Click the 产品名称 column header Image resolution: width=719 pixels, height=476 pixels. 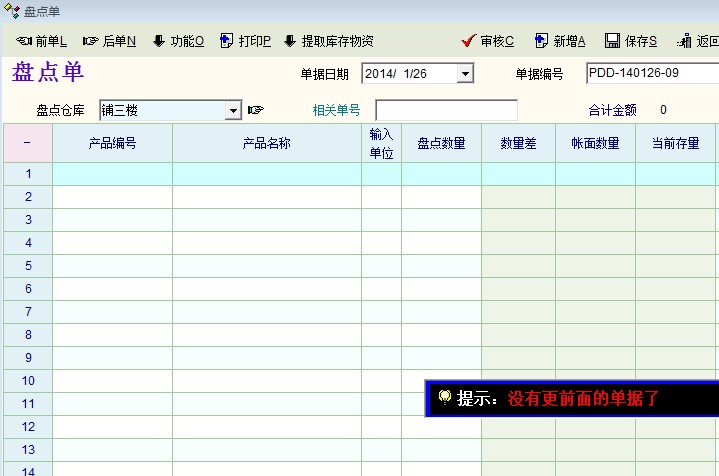(x=266, y=143)
